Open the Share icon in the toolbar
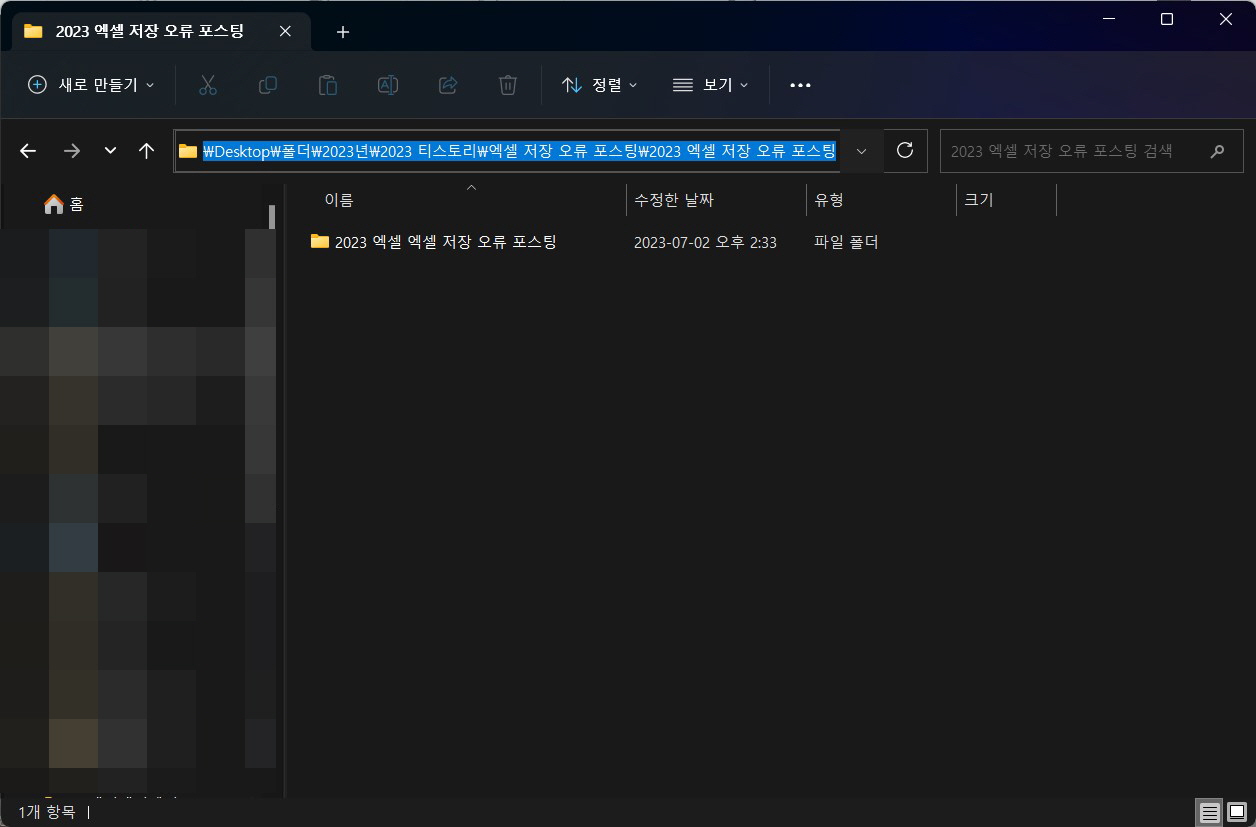Viewport: 1256px width, 827px height. 448,85
